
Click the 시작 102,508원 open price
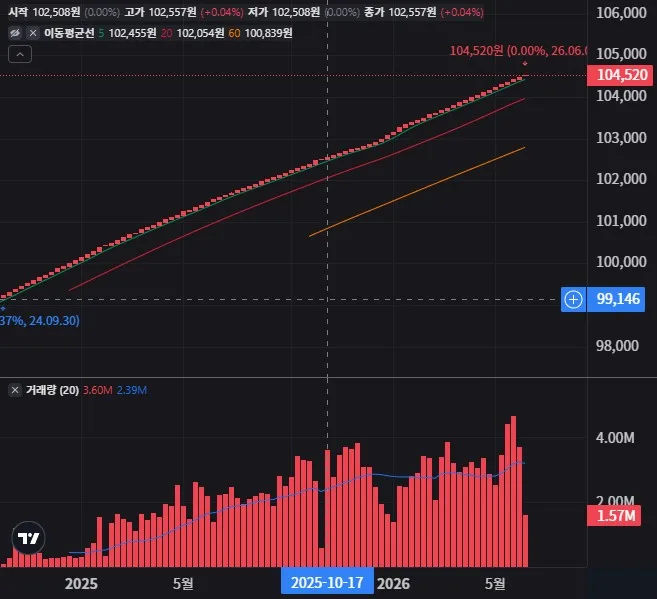(x=44, y=12)
